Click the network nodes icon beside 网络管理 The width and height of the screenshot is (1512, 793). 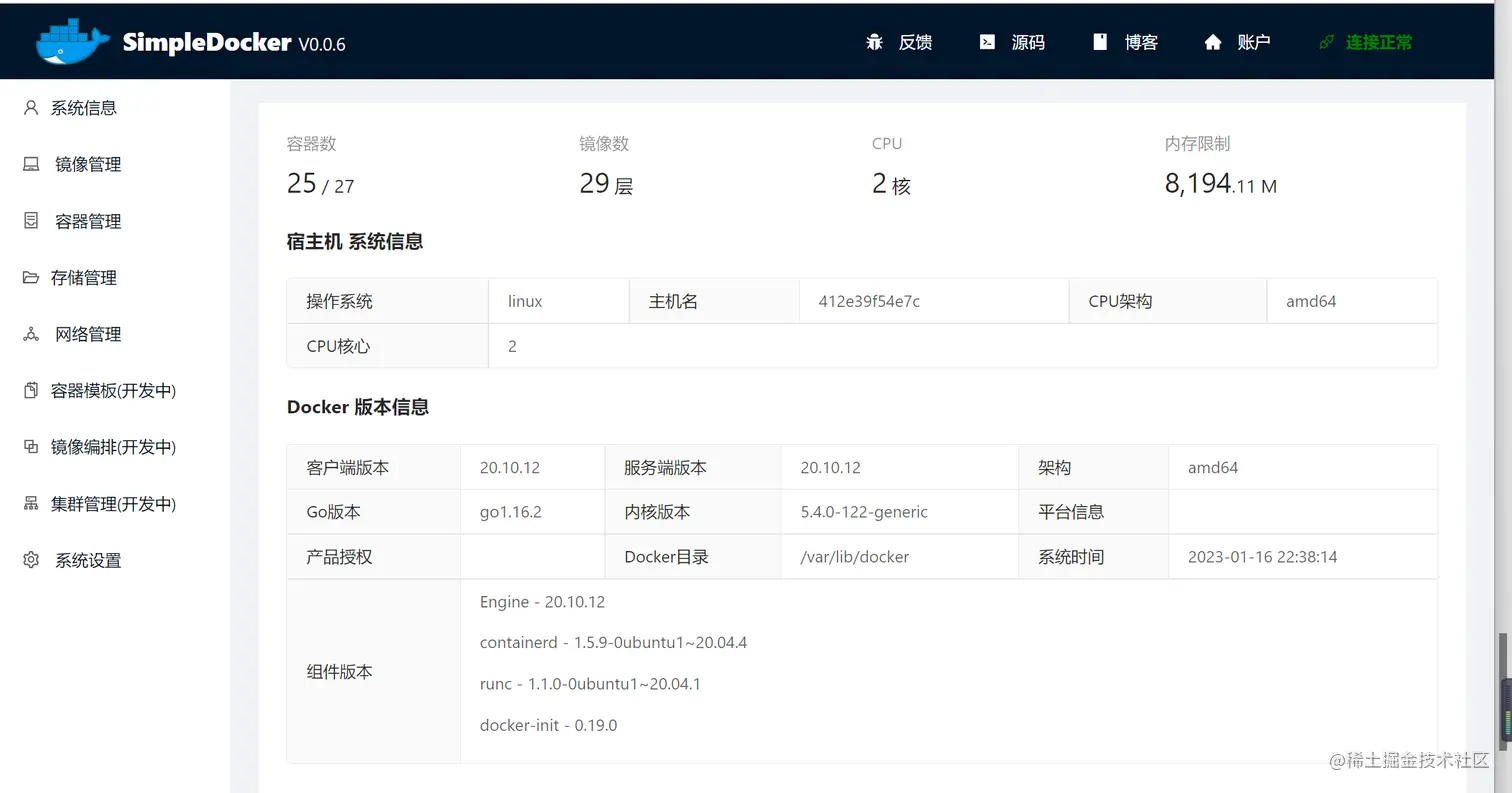pyautogui.click(x=31, y=334)
